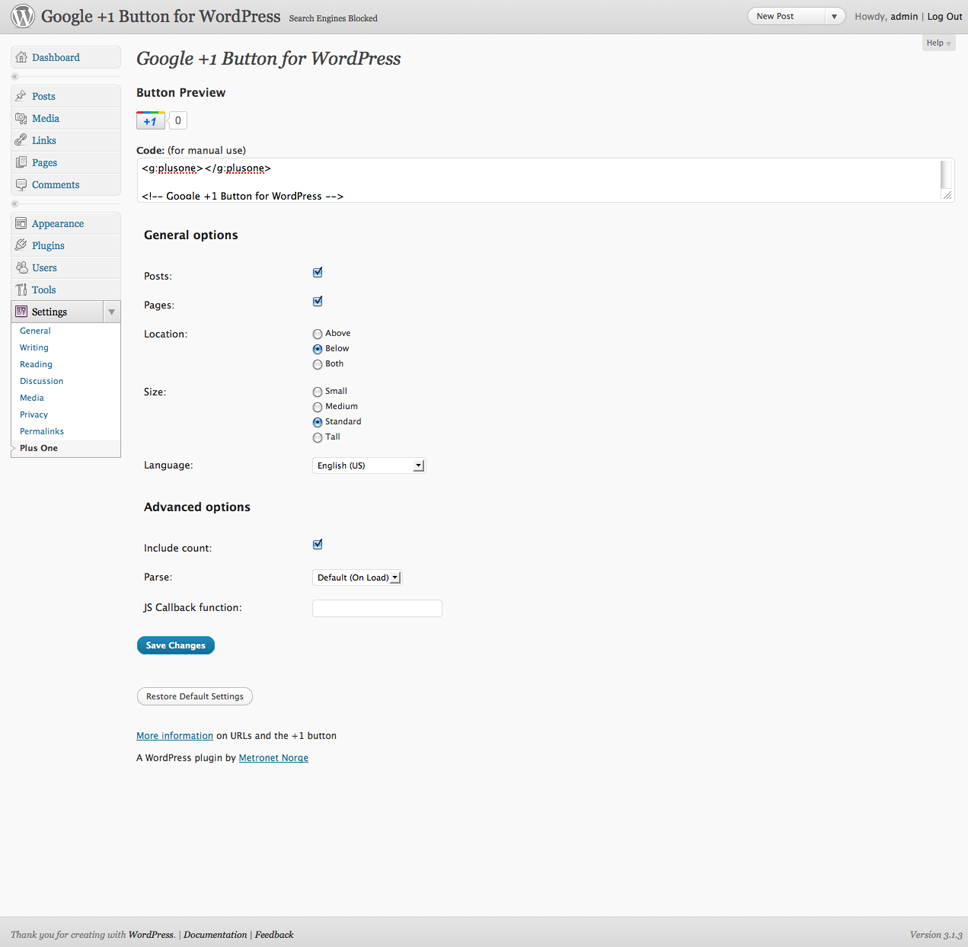The width and height of the screenshot is (968, 947).
Task: Select the Medium size radio button
Action: pos(317,407)
